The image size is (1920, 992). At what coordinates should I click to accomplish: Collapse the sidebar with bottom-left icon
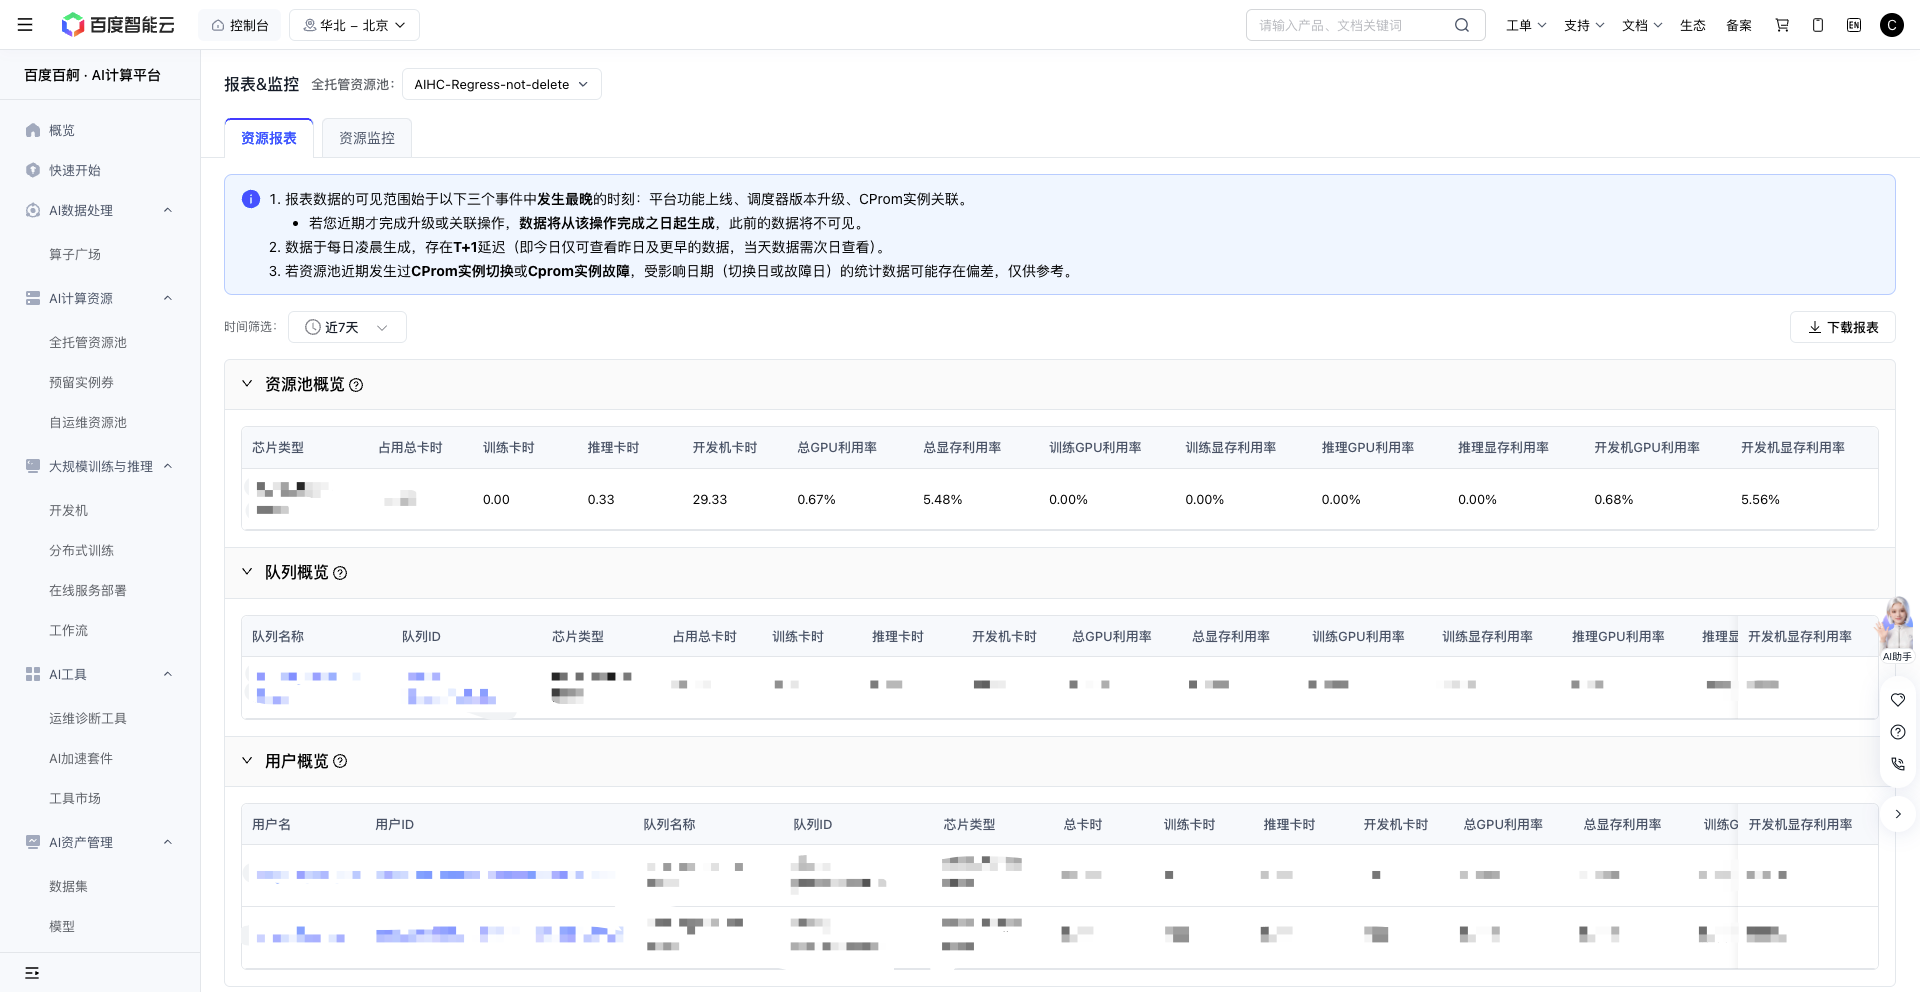pyautogui.click(x=32, y=972)
